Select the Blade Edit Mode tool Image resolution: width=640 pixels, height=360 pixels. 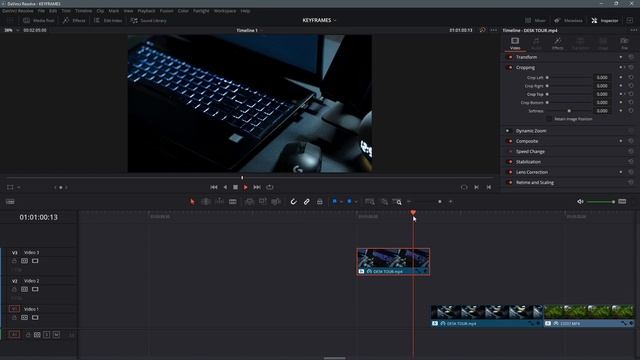point(233,202)
